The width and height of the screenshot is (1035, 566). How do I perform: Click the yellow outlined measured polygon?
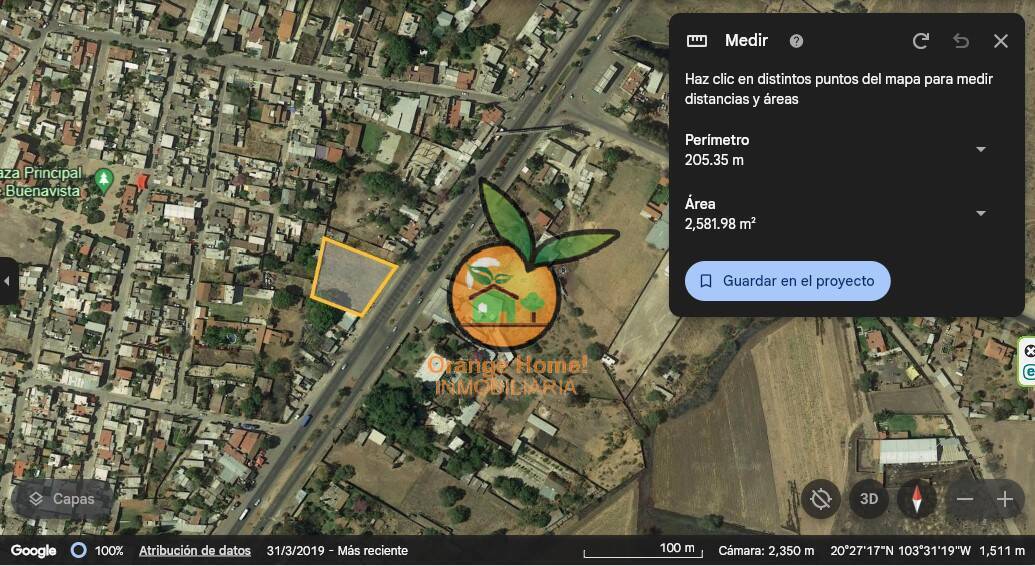tap(350, 275)
